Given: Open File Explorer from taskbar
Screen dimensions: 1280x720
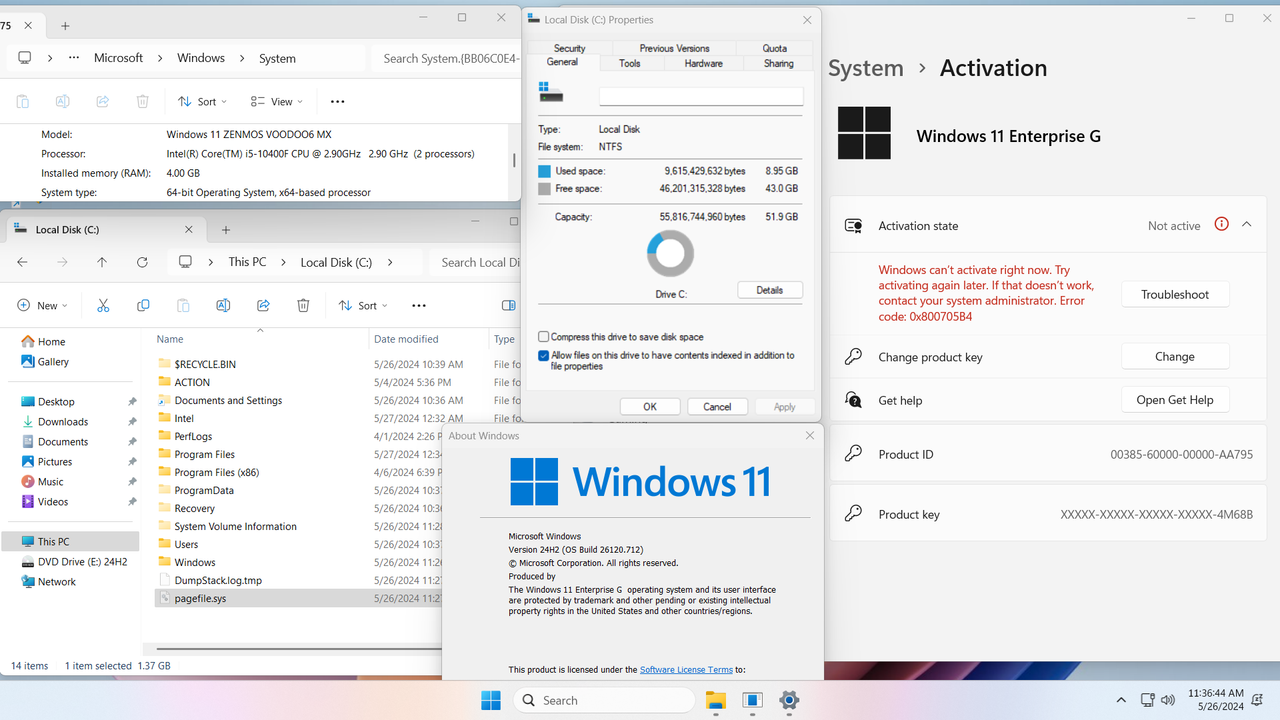Looking at the screenshot, I should tap(715, 700).
